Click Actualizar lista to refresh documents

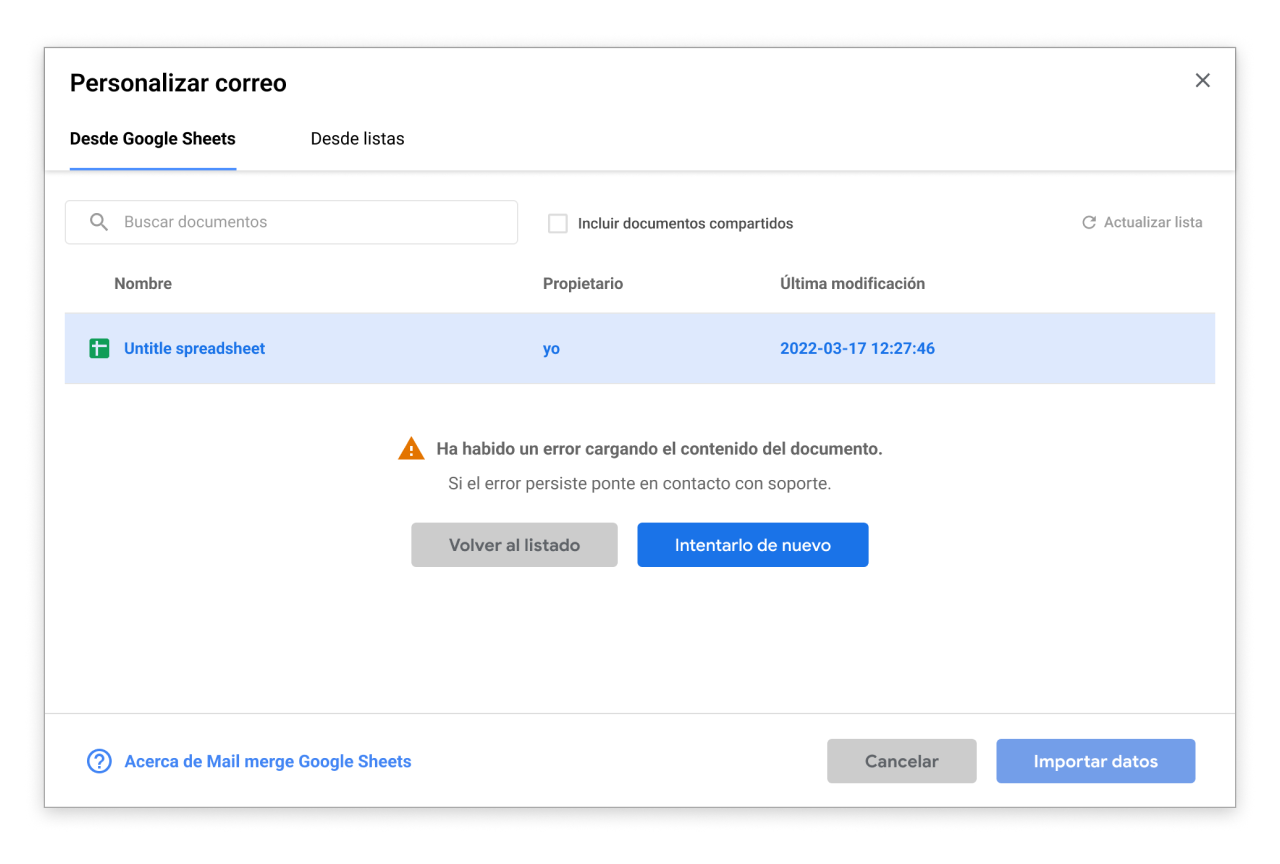tap(1152, 222)
